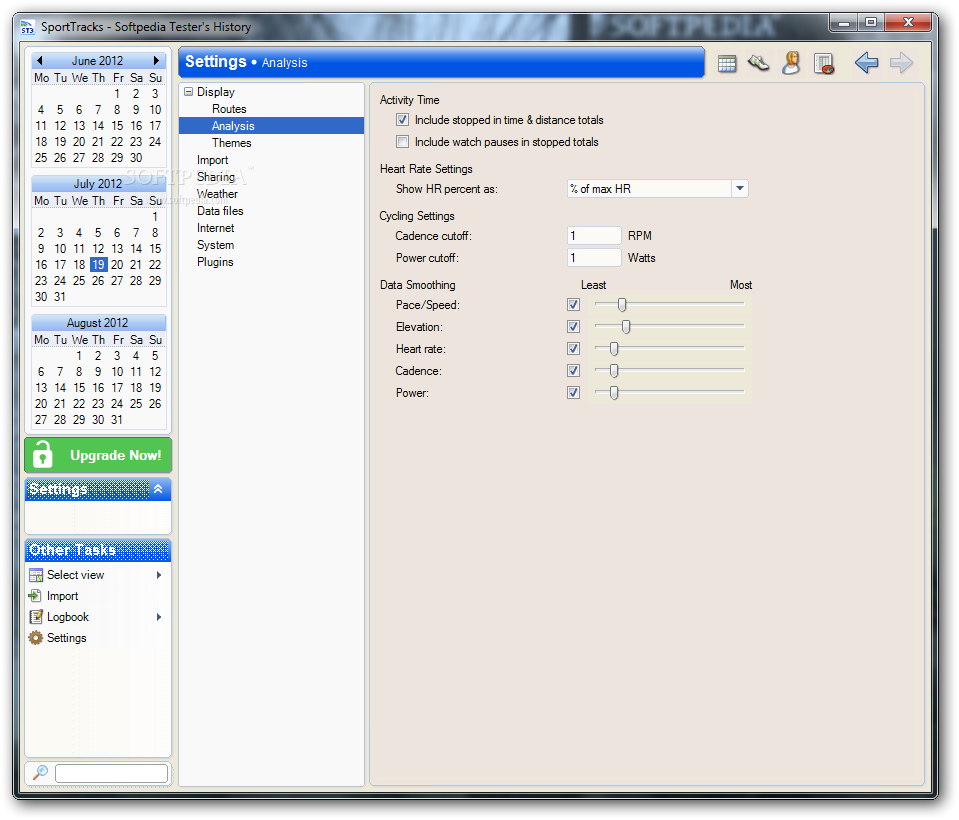Toggle Power smoothing checkbox
The image size is (959, 820).
pos(573,393)
